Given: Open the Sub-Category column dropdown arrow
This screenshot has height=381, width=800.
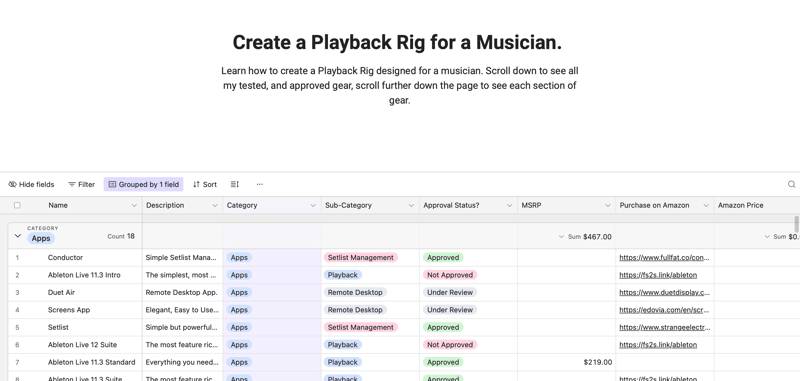Looking at the screenshot, I should pos(411,205).
